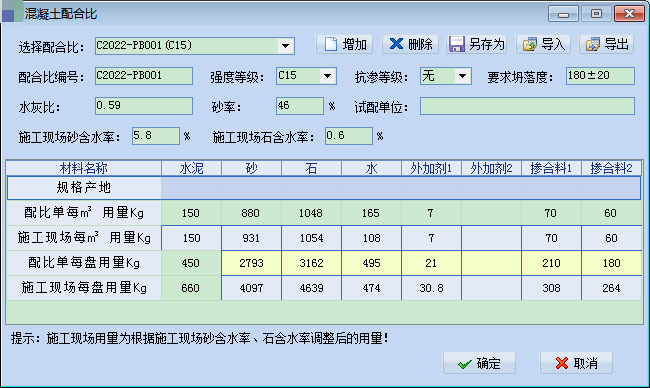Viewport: 650px width, 388px height.
Task: Click the 石 column header
Action: [x=311, y=168]
